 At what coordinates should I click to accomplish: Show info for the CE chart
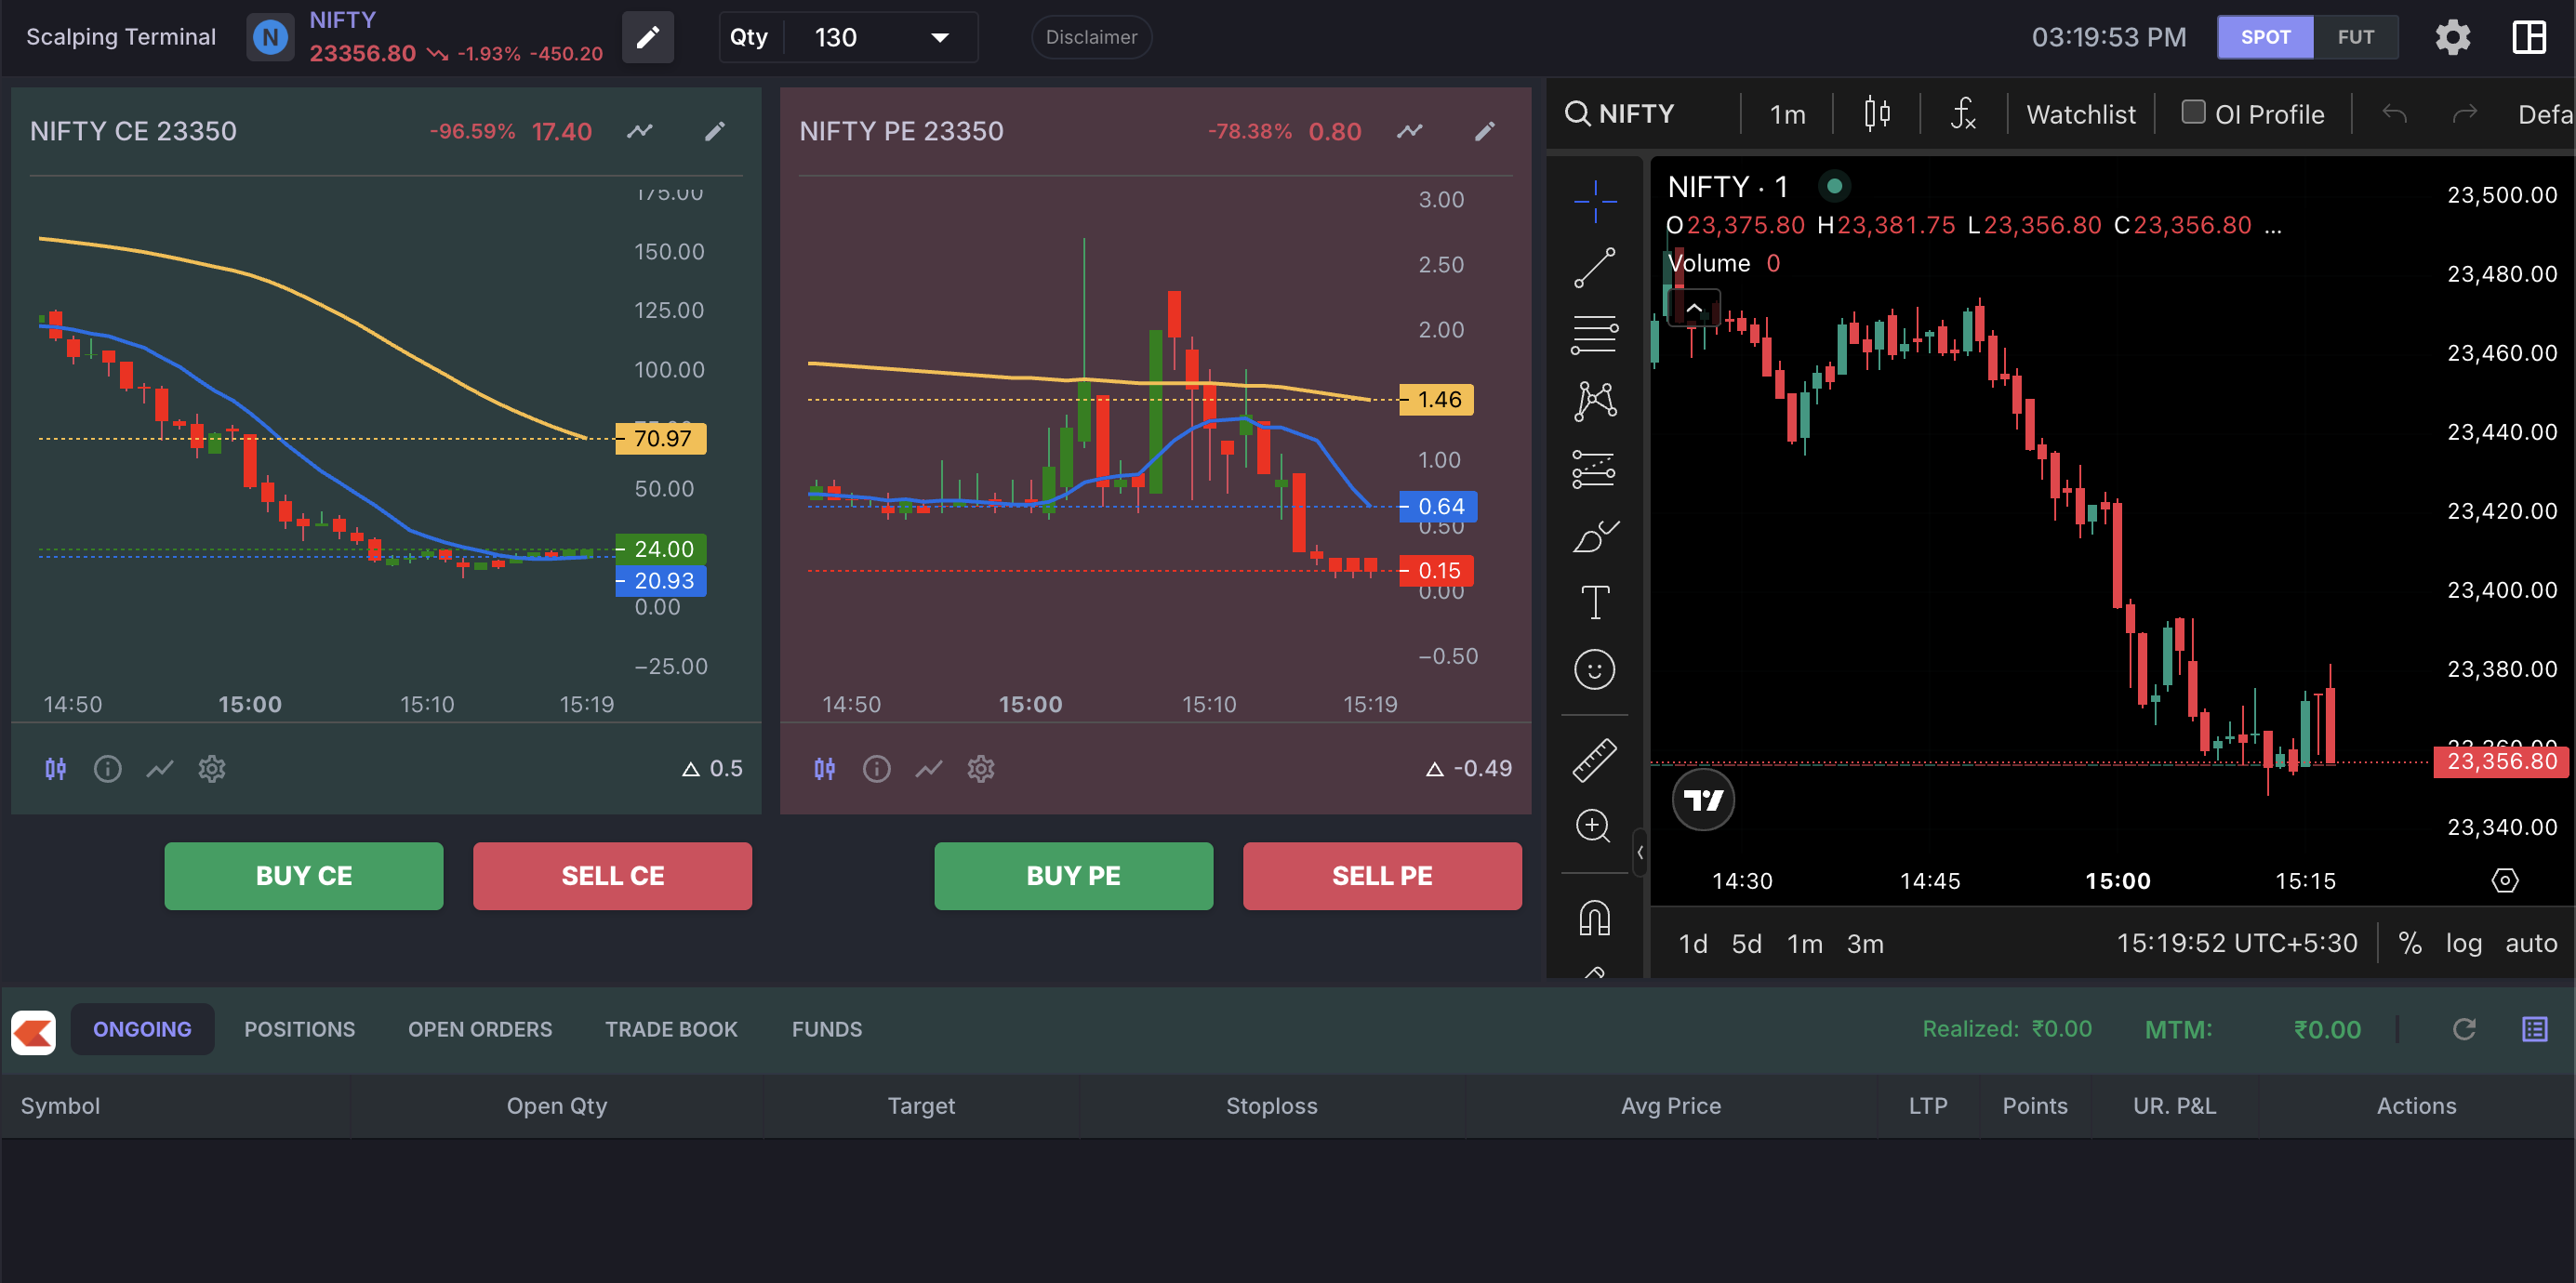click(107, 768)
